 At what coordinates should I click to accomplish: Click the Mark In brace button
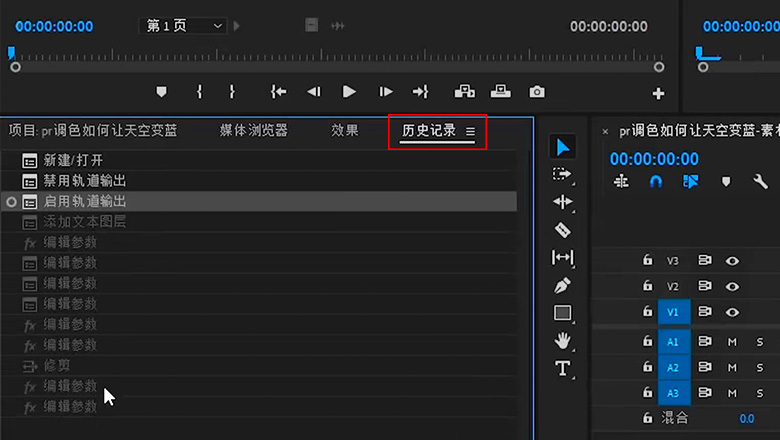point(199,91)
